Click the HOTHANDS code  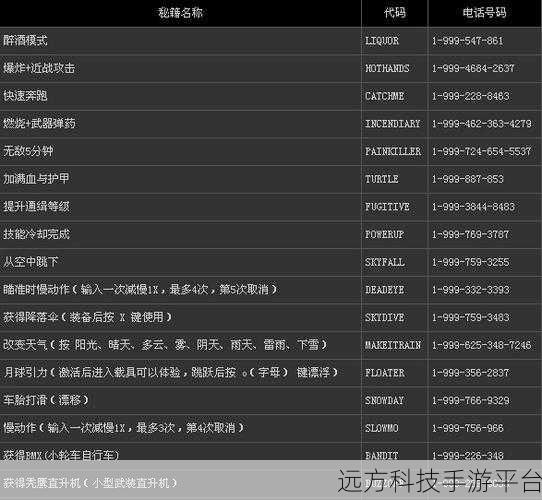[387, 68]
